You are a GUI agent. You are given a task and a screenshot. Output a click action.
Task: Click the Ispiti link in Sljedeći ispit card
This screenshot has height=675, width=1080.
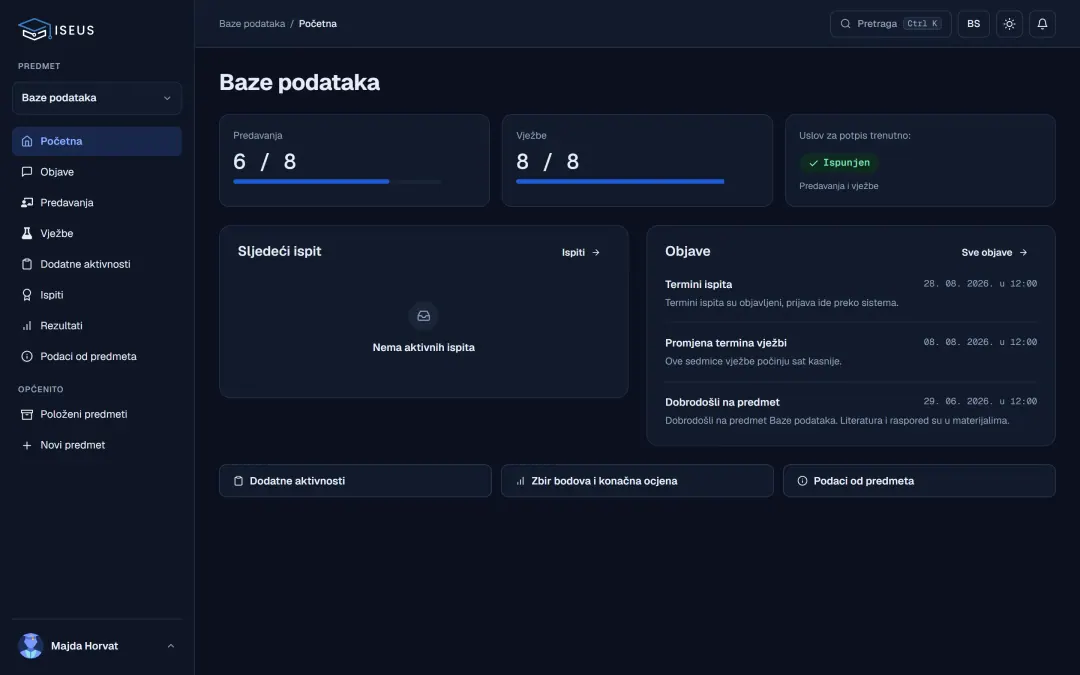tap(581, 252)
